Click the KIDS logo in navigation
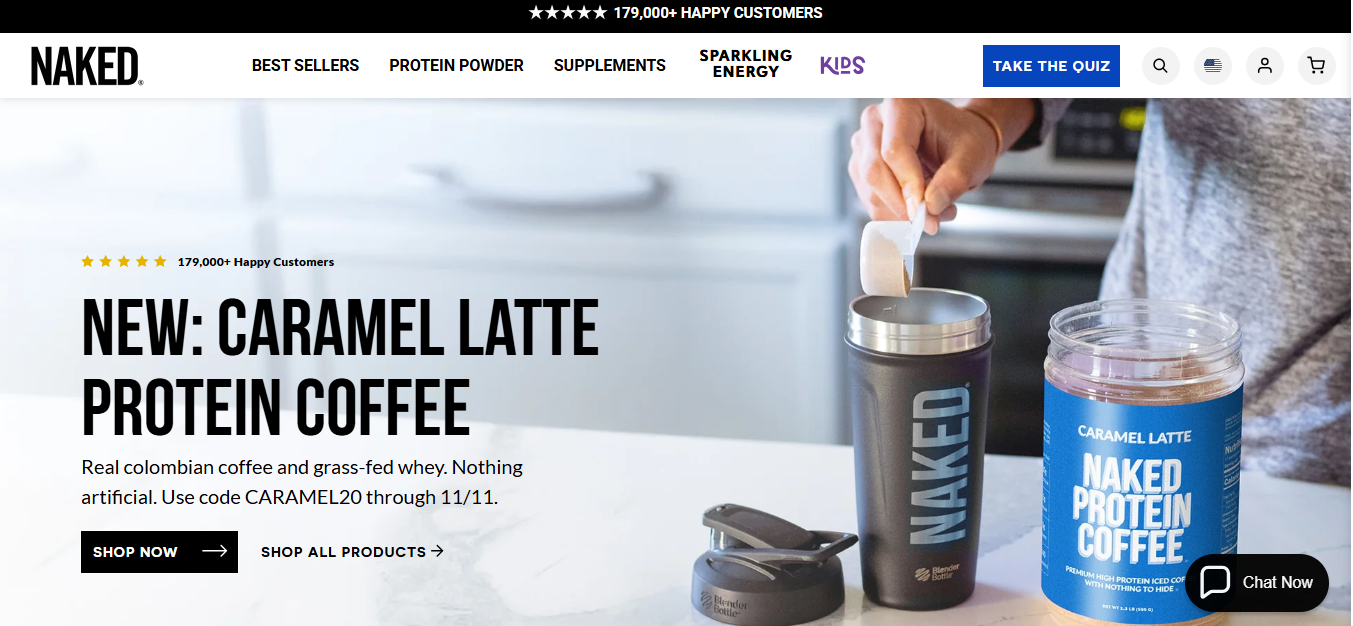The image size is (1353, 626). (x=842, y=65)
